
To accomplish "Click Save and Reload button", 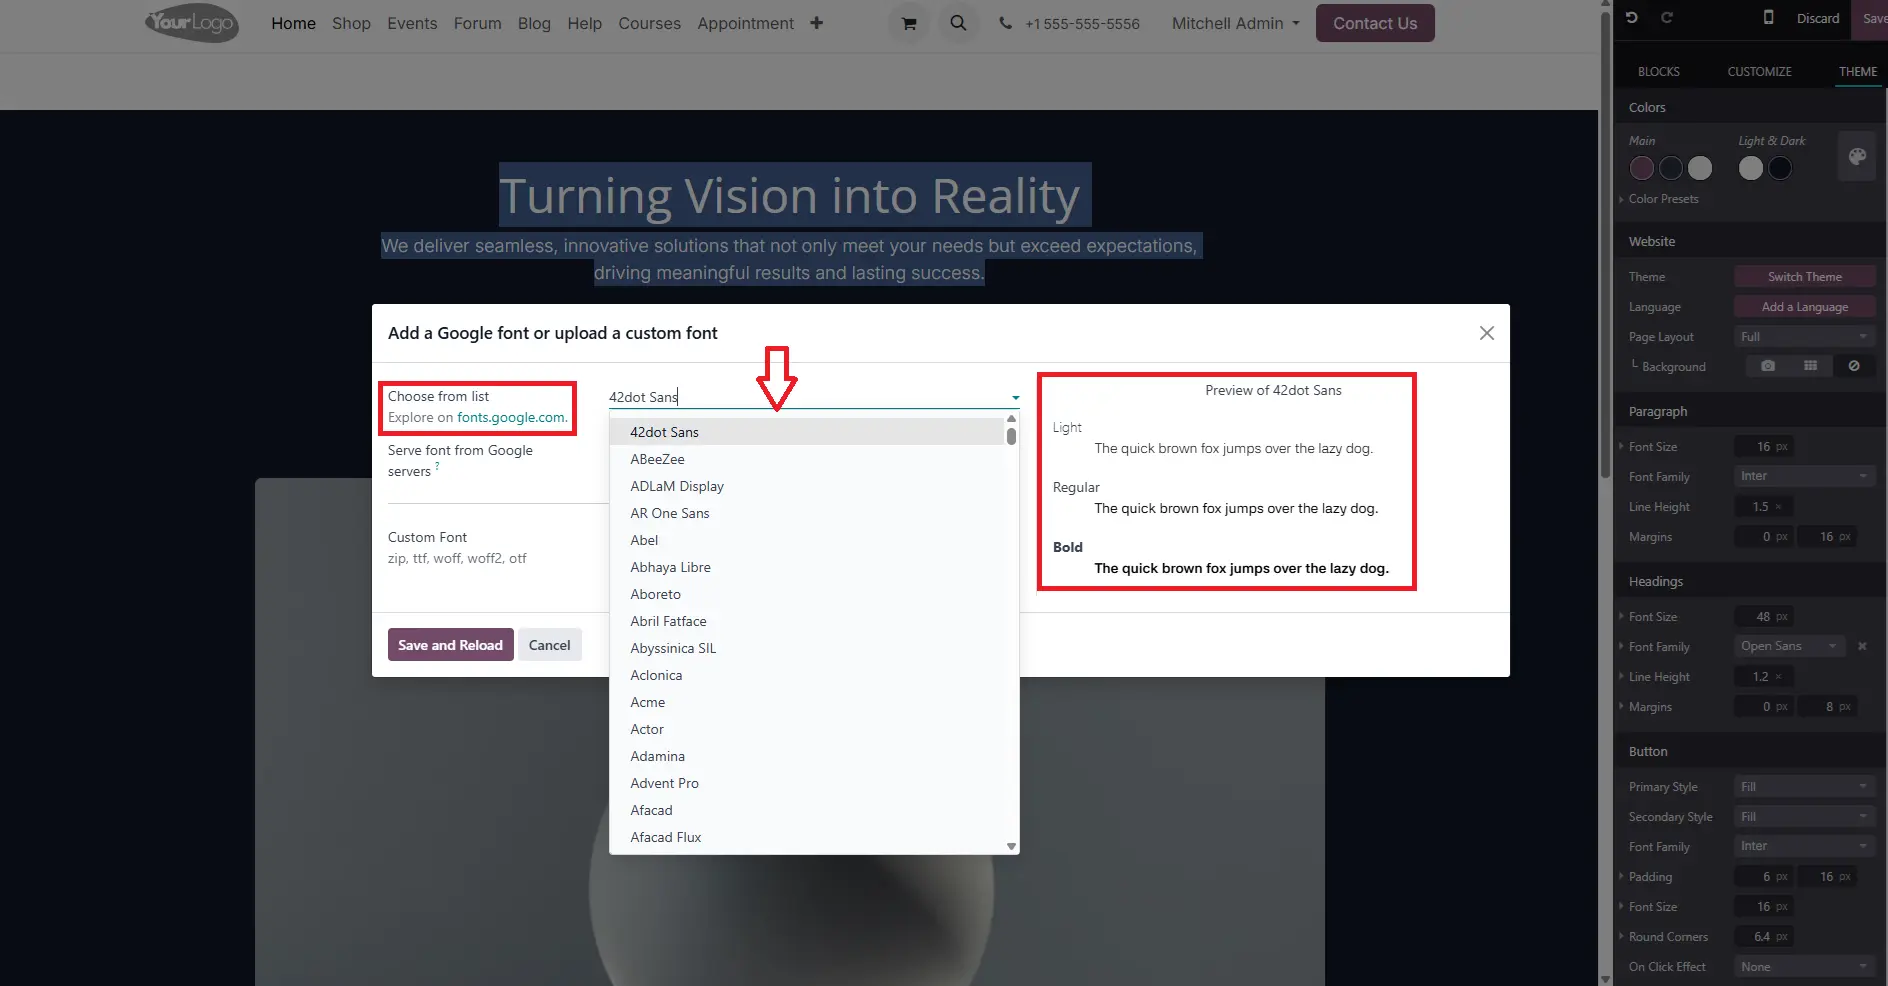I will click(x=450, y=645).
